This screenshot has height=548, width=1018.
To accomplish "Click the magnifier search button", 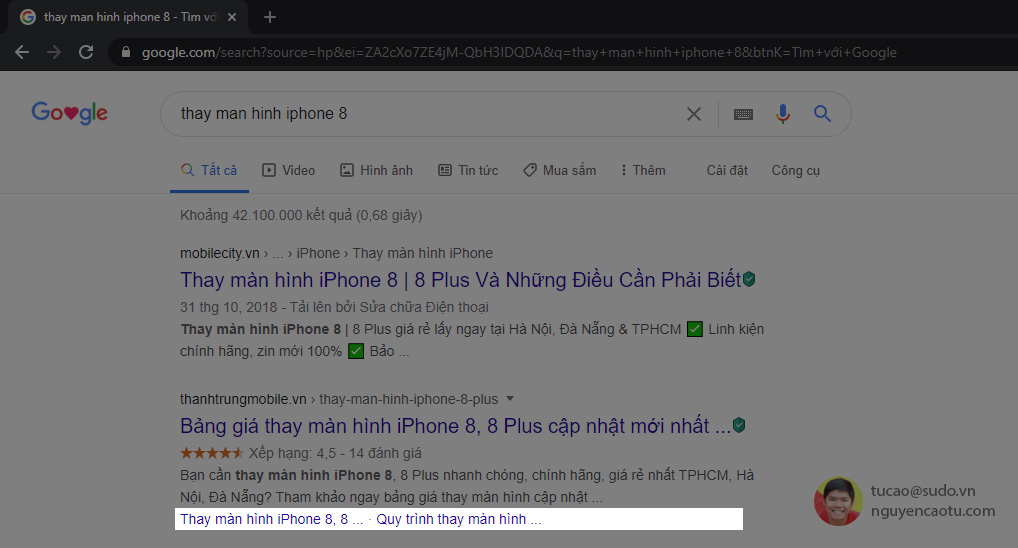I will (822, 114).
